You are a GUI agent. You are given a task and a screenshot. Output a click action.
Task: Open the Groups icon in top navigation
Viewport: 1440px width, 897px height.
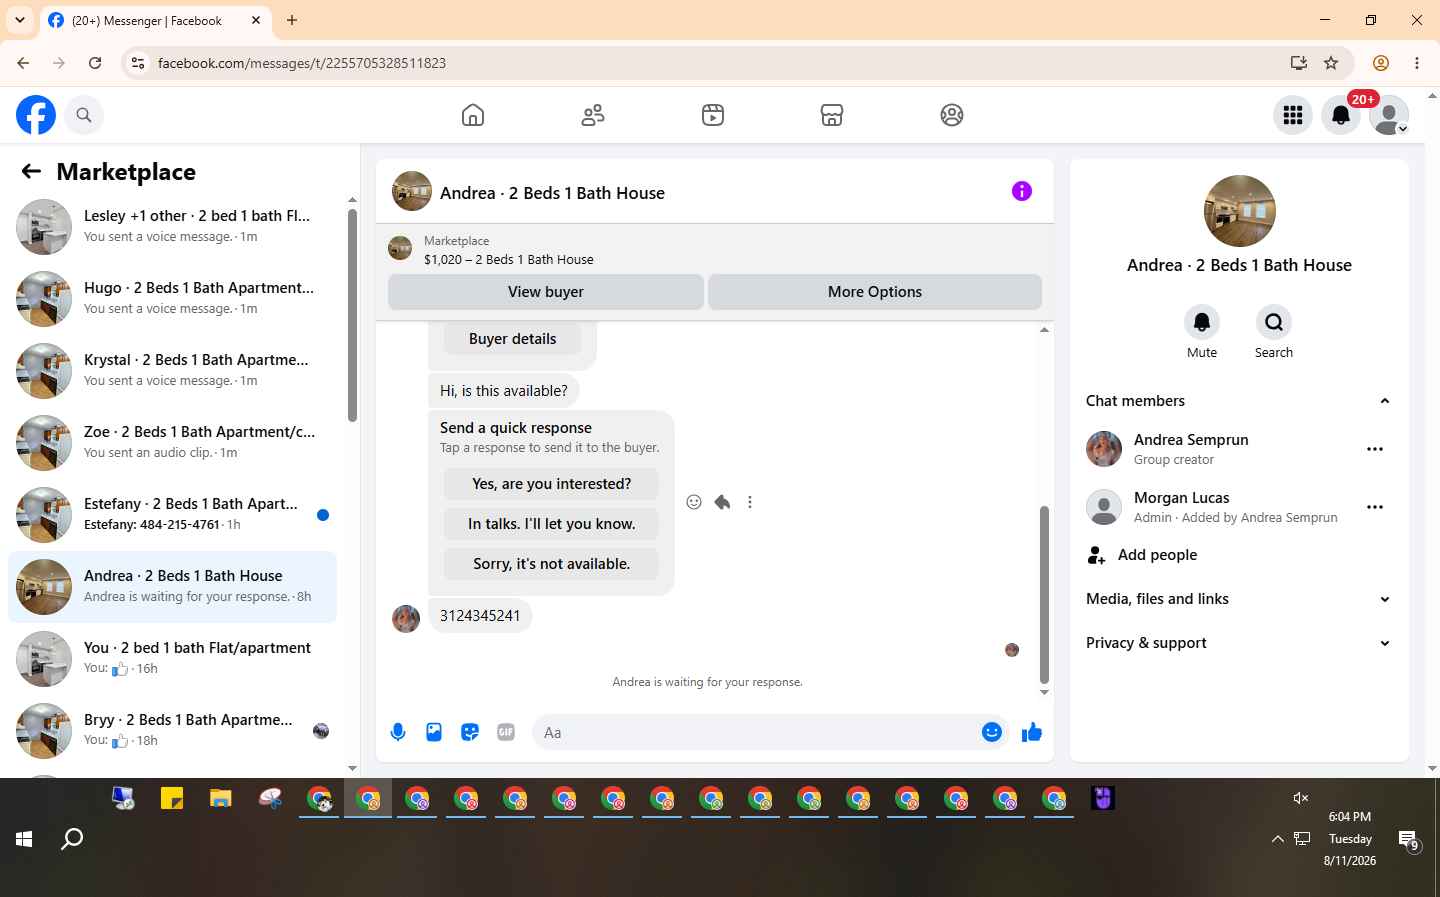952,115
